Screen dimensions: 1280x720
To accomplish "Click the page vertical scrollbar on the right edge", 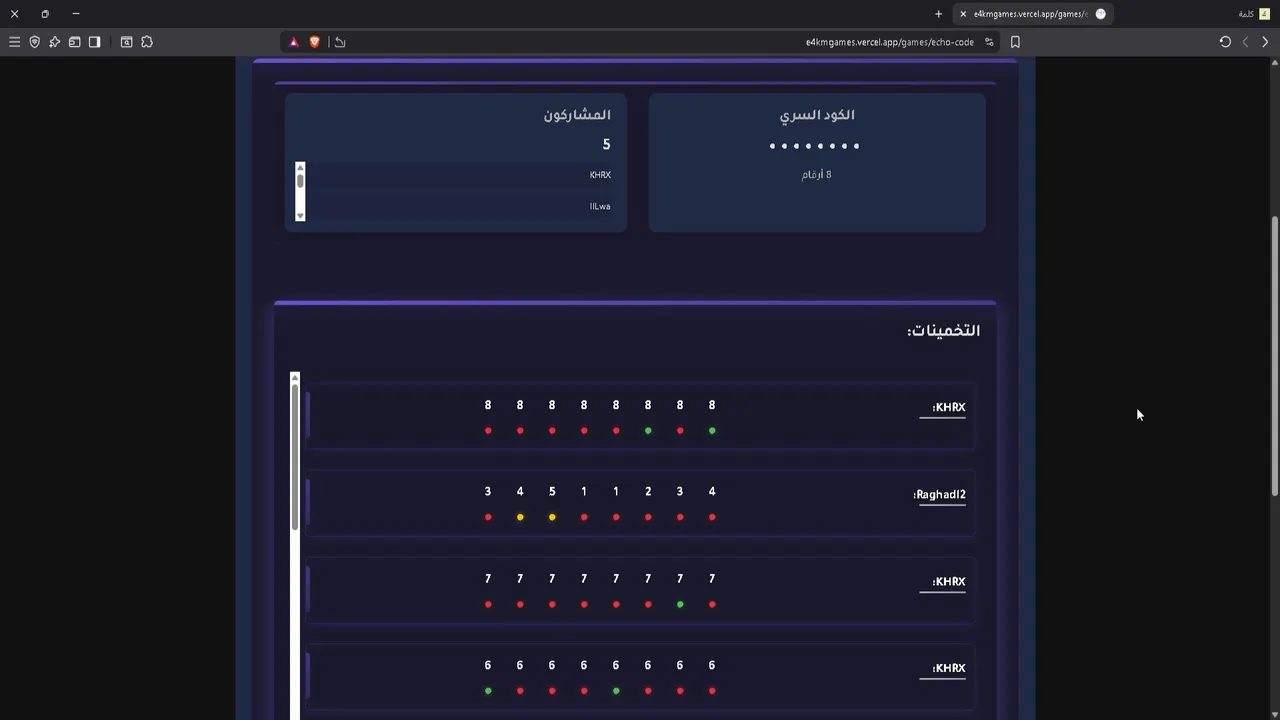I will click(x=1274, y=355).
